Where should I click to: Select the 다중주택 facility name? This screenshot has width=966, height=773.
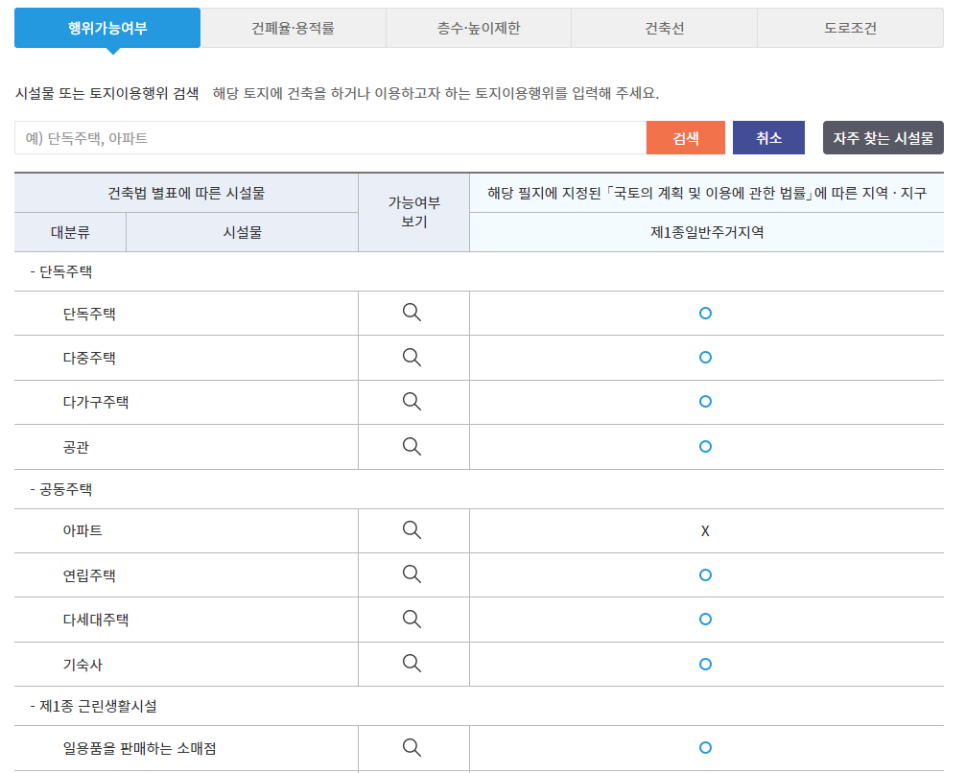click(89, 358)
